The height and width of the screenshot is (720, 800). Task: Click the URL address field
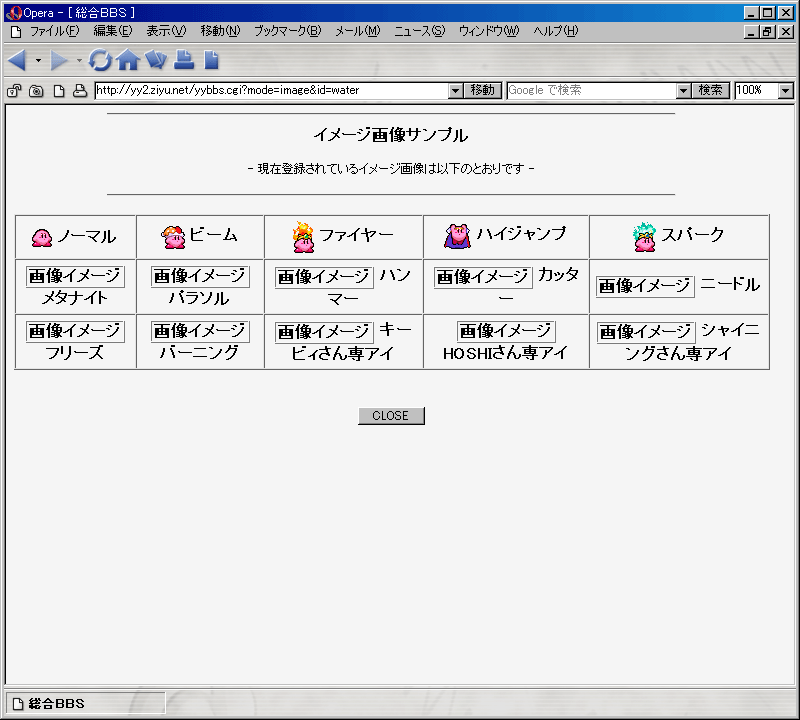[x=271, y=90]
